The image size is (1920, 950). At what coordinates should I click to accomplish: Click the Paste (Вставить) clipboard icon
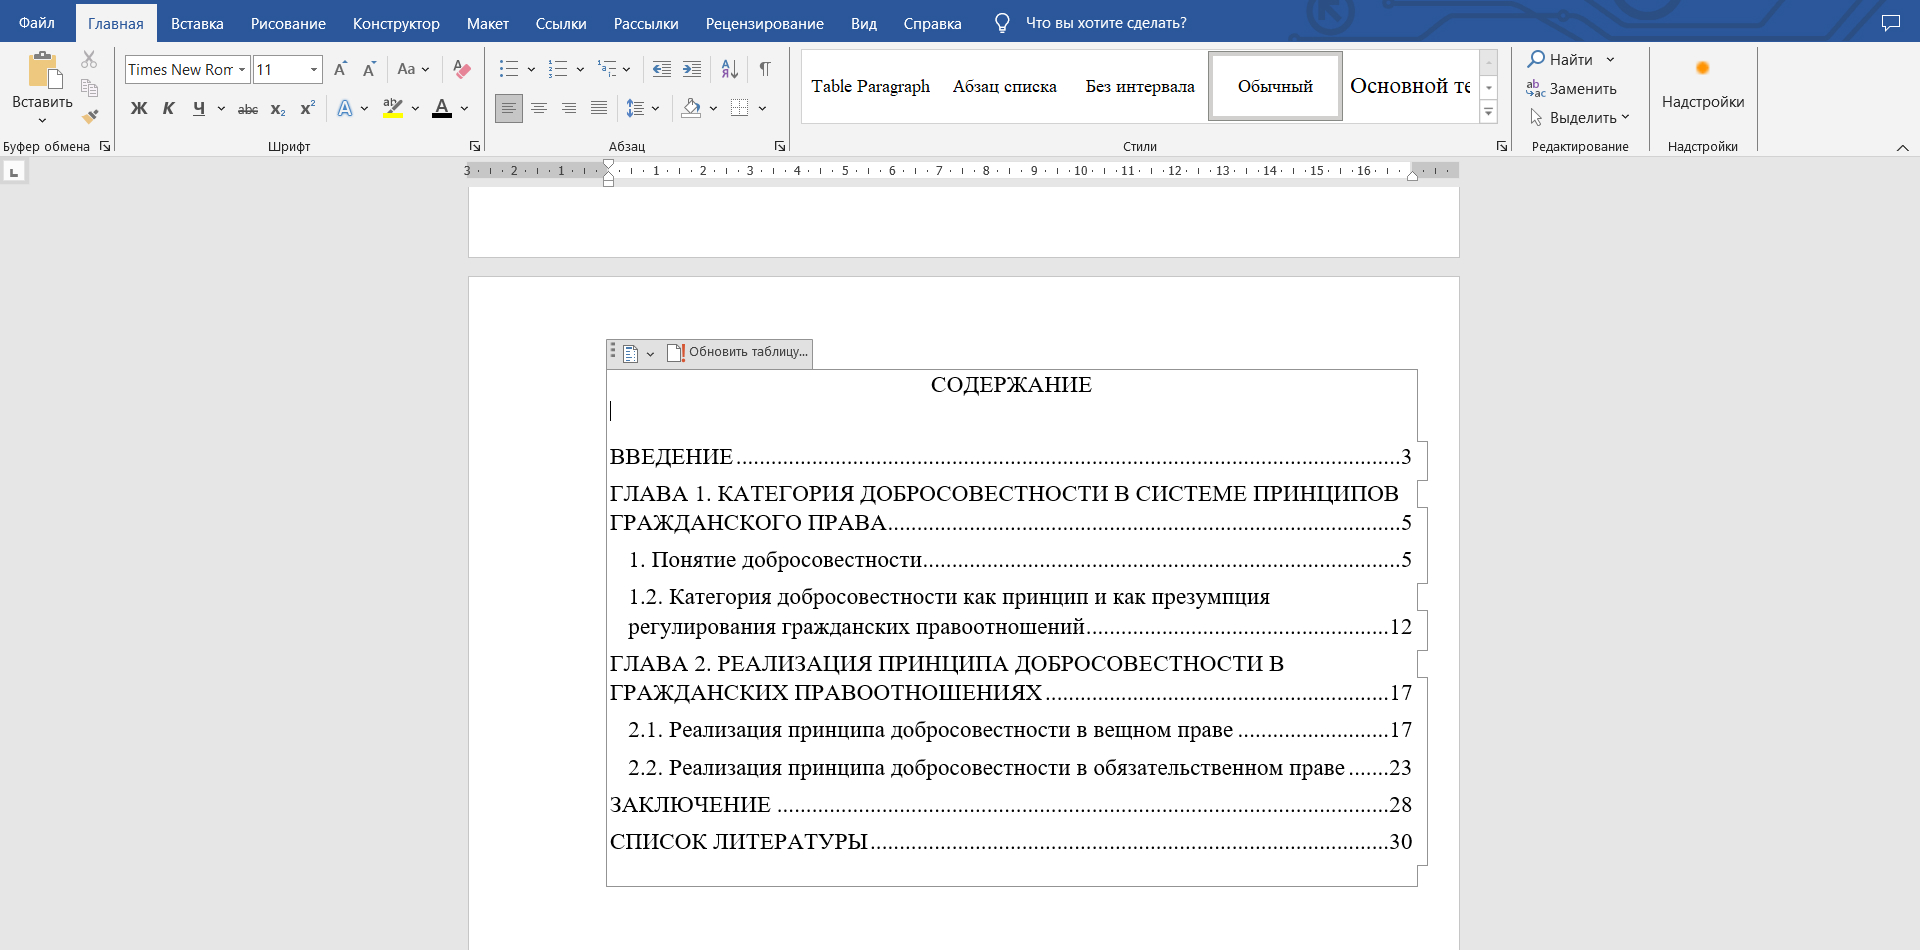click(43, 70)
